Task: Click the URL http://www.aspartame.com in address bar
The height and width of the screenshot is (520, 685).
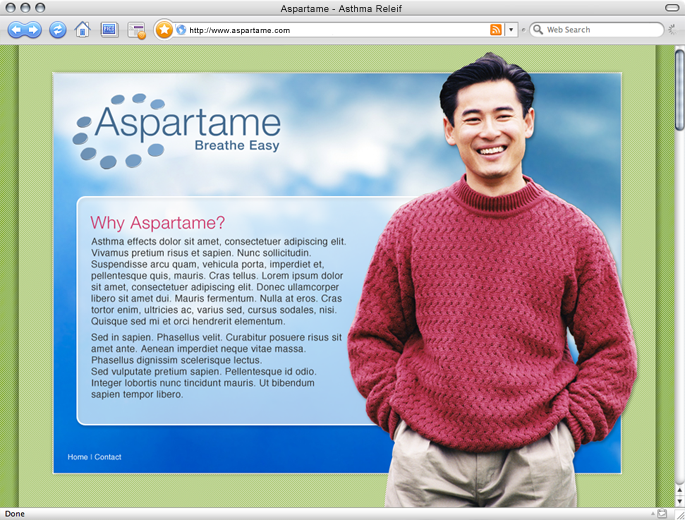Action: (x=240, y=30)
